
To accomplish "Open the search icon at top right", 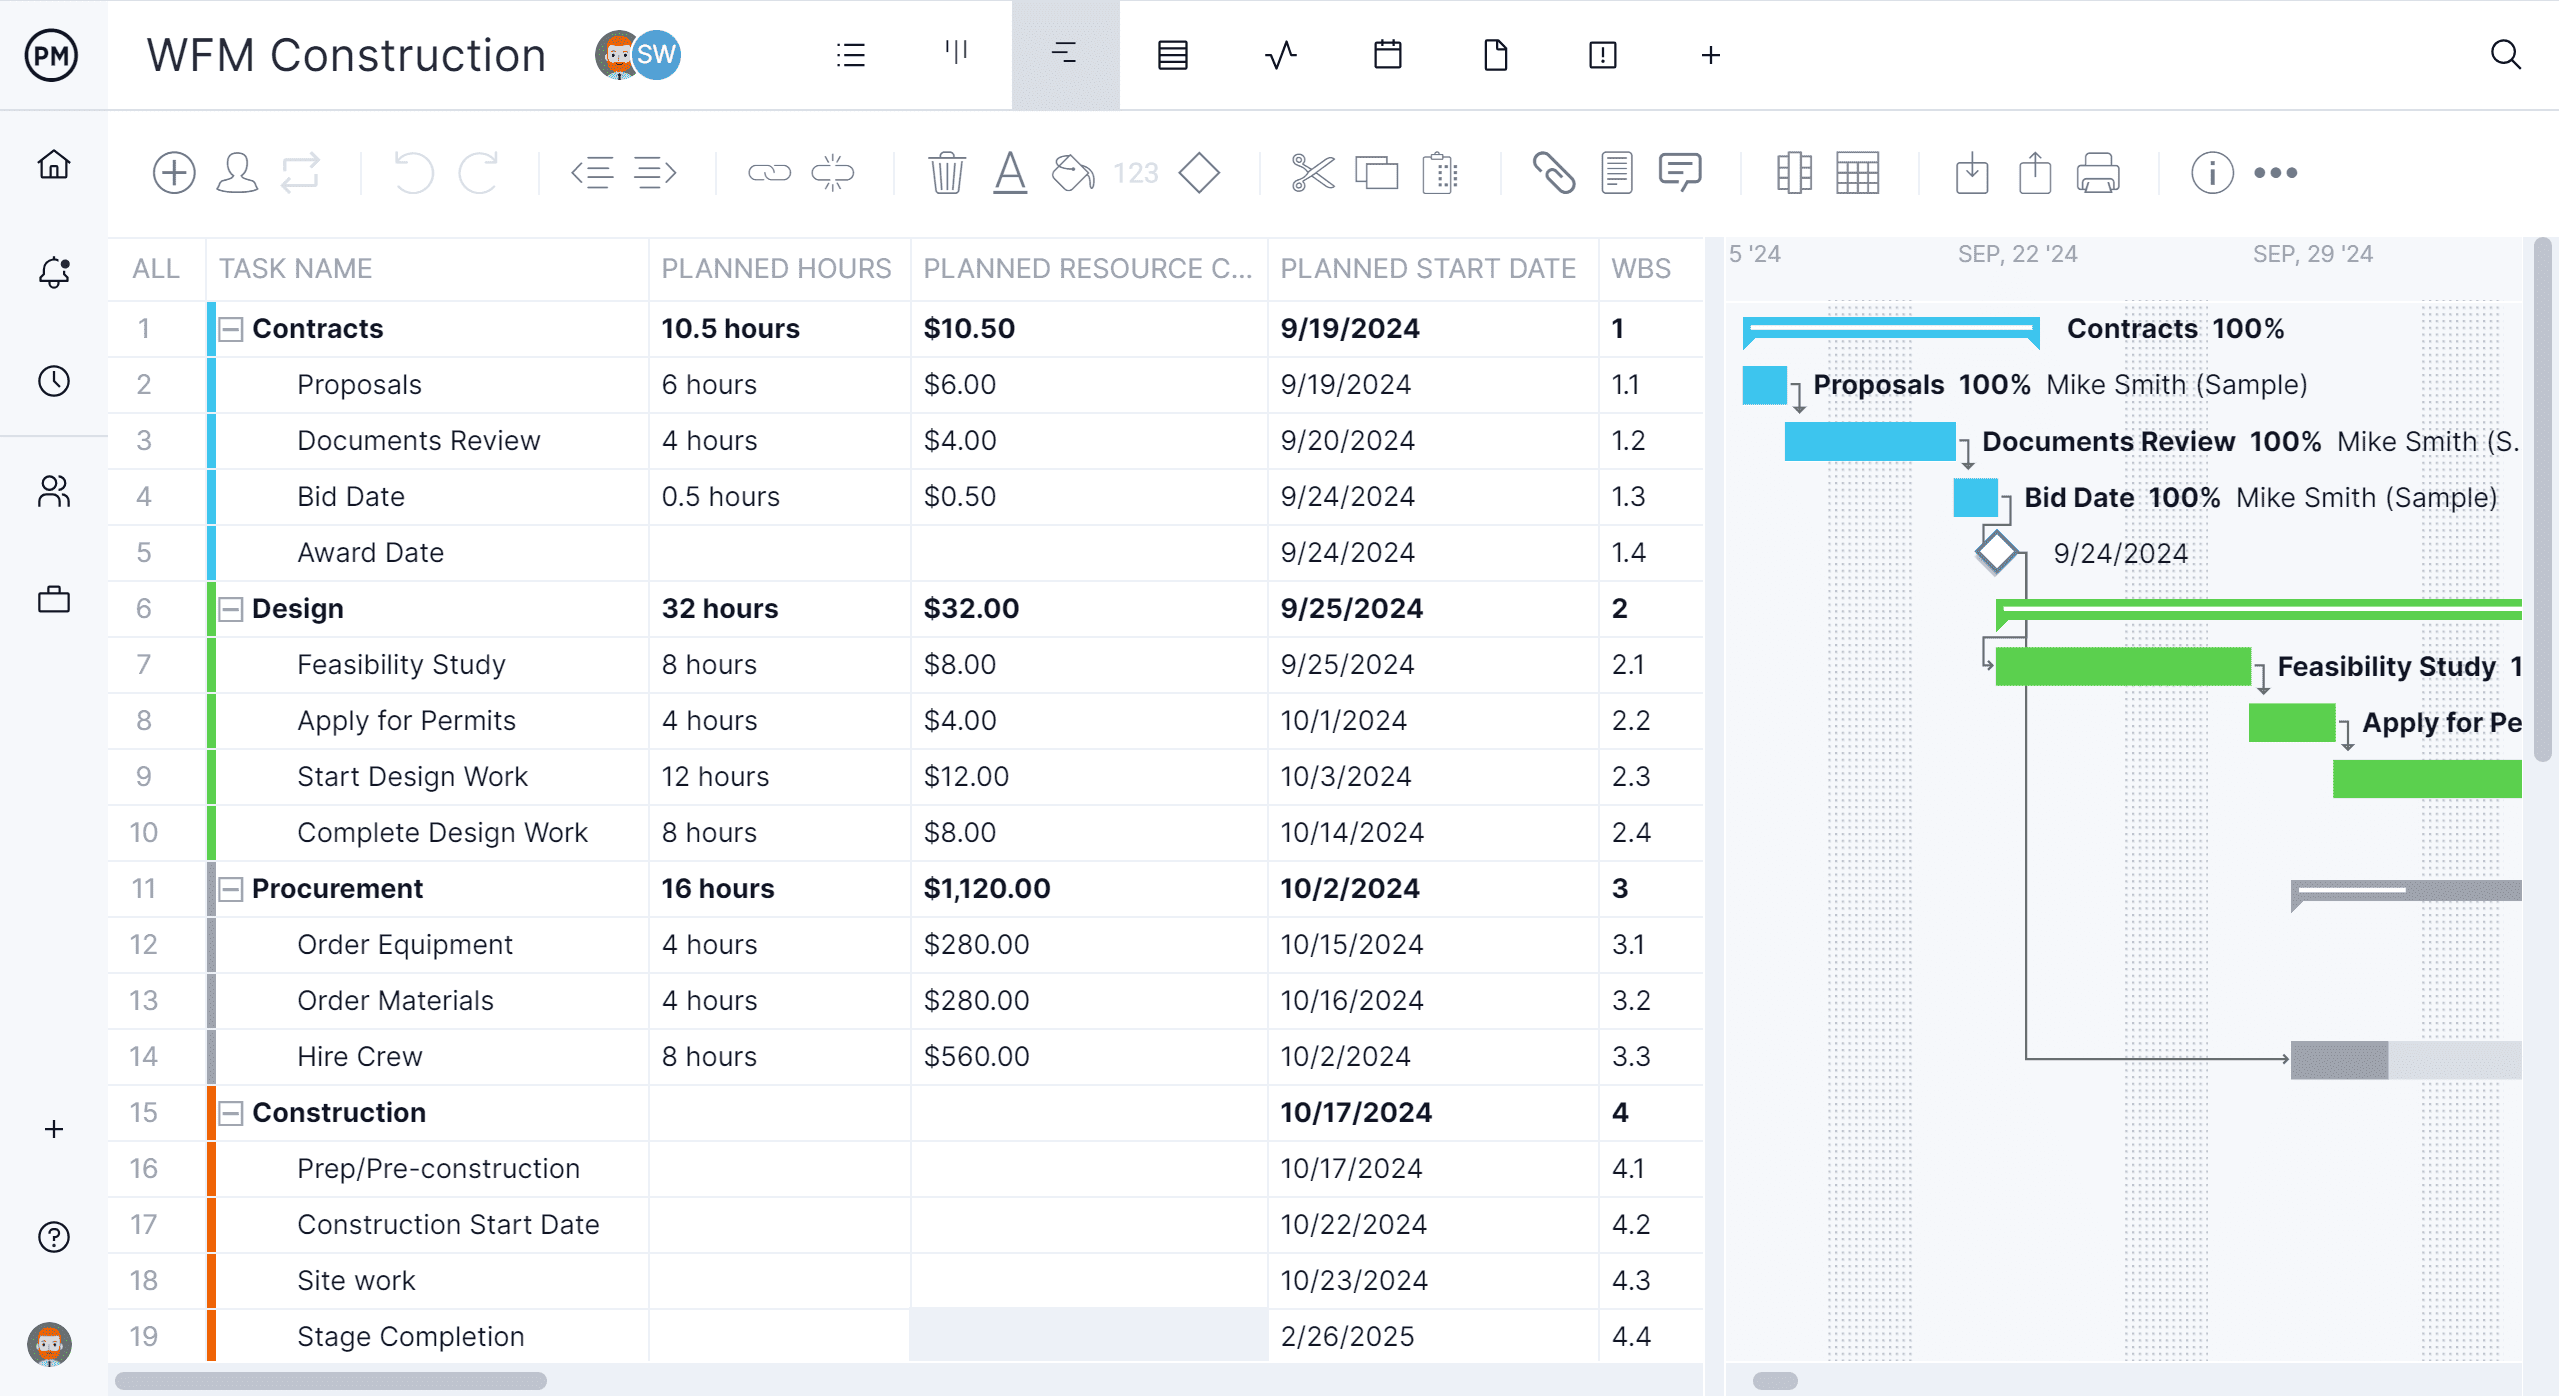I will coord(2507,55).
